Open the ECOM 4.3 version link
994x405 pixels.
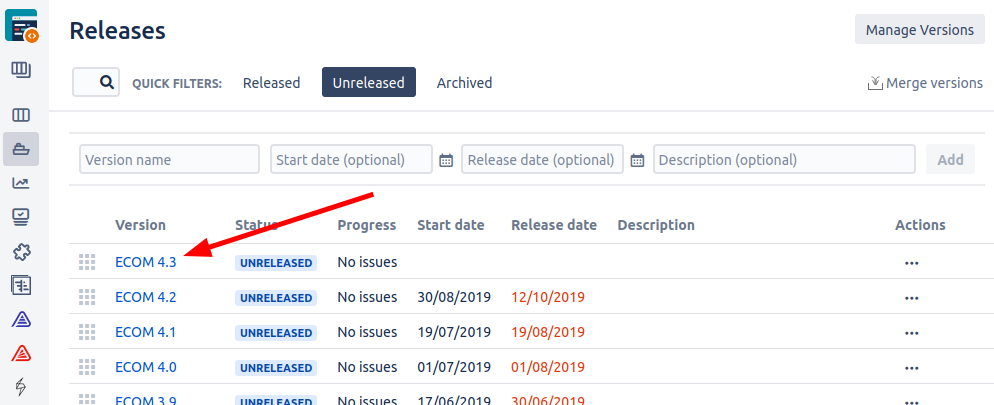tap(146, 262)
